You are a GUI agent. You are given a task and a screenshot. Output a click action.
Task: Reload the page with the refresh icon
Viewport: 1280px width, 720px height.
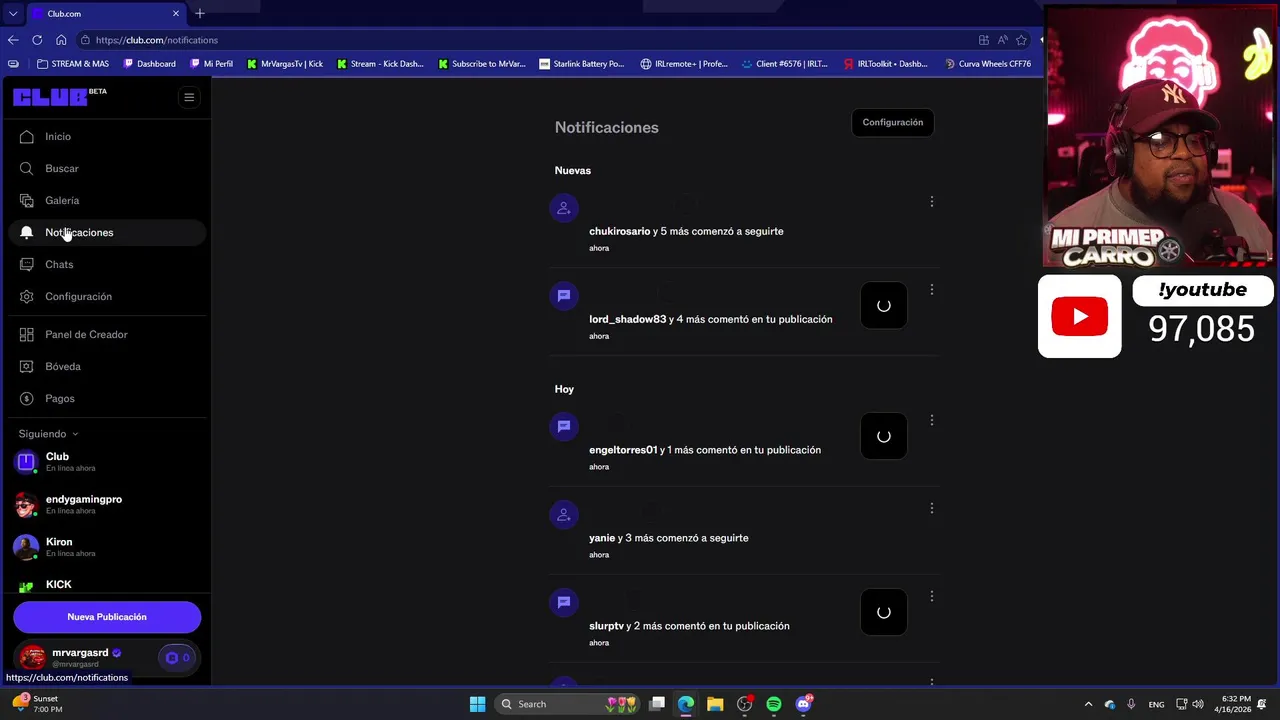pyautogui.click(x=37, y=40)
